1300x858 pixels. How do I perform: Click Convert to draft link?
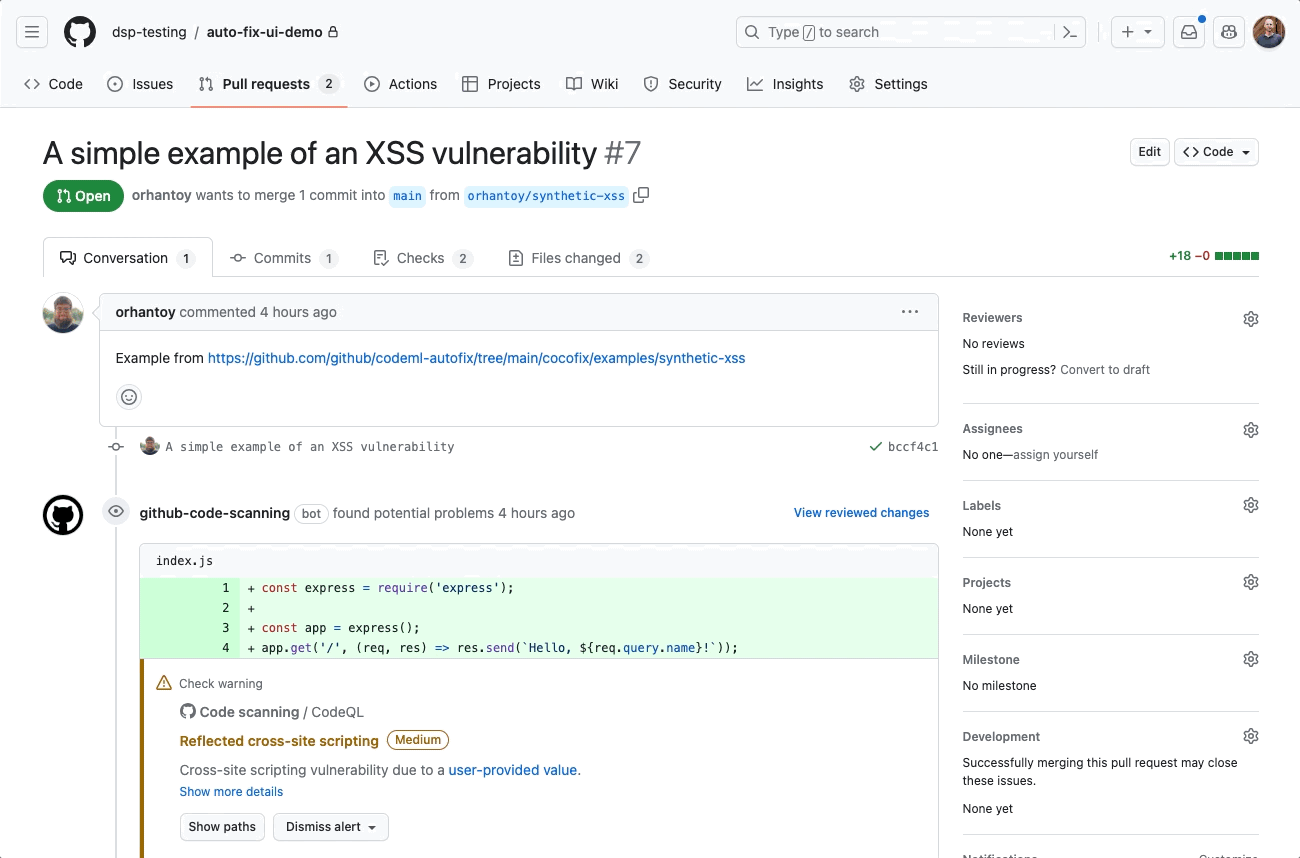point(1105,370)
